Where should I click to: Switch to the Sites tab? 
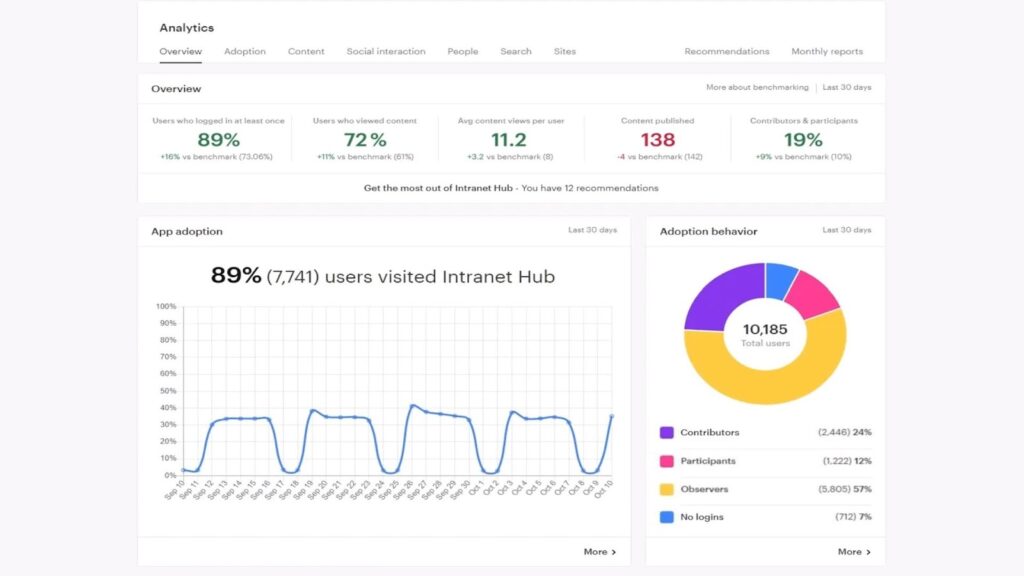click(x=564, y=51)
